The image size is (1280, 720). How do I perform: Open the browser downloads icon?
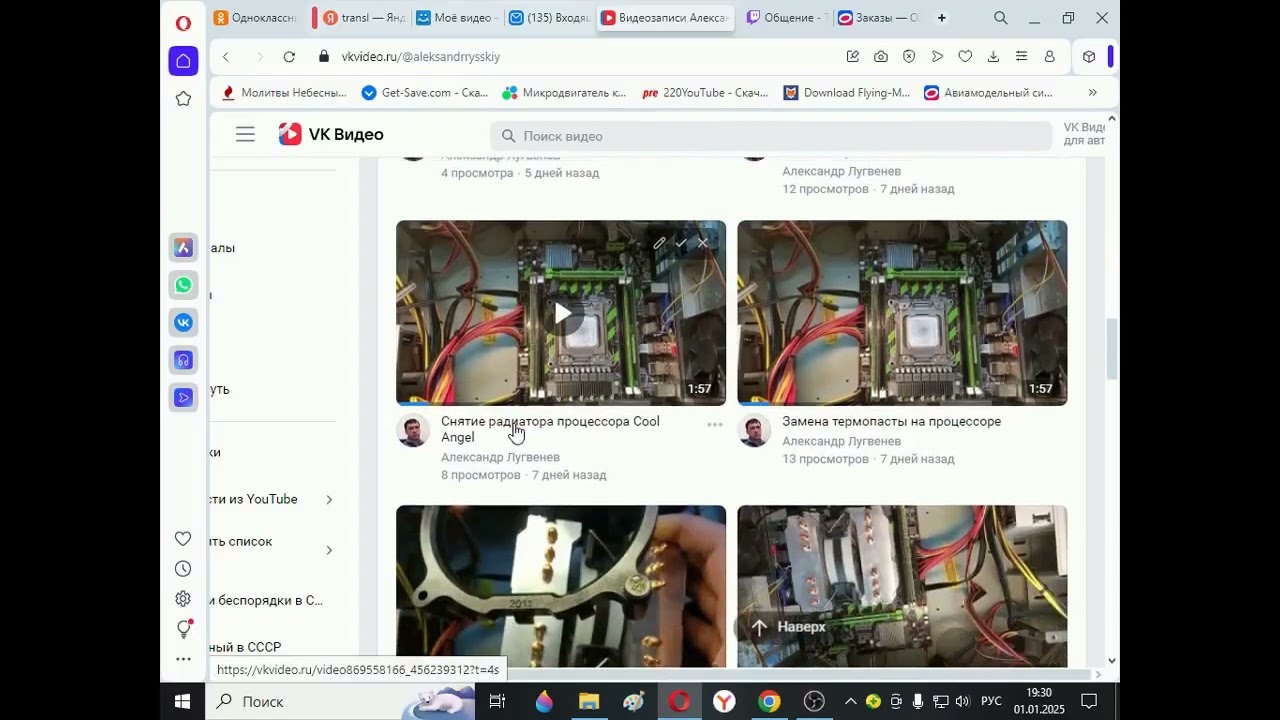click(x=993, y=57)
